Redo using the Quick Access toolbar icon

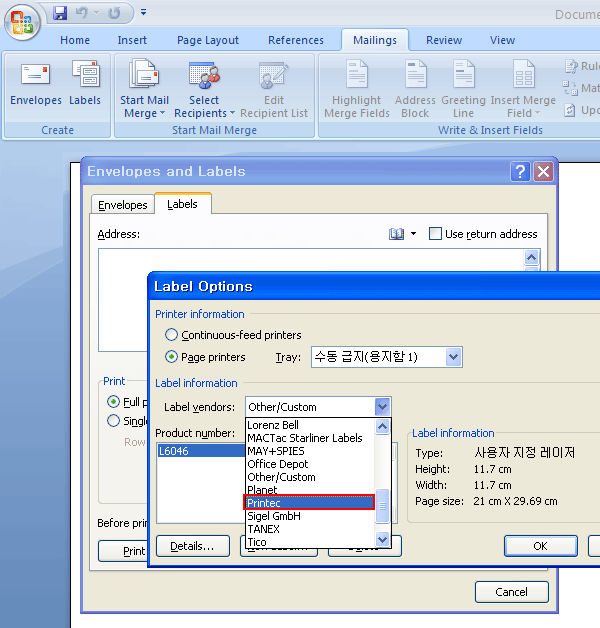tap(115, 13)
